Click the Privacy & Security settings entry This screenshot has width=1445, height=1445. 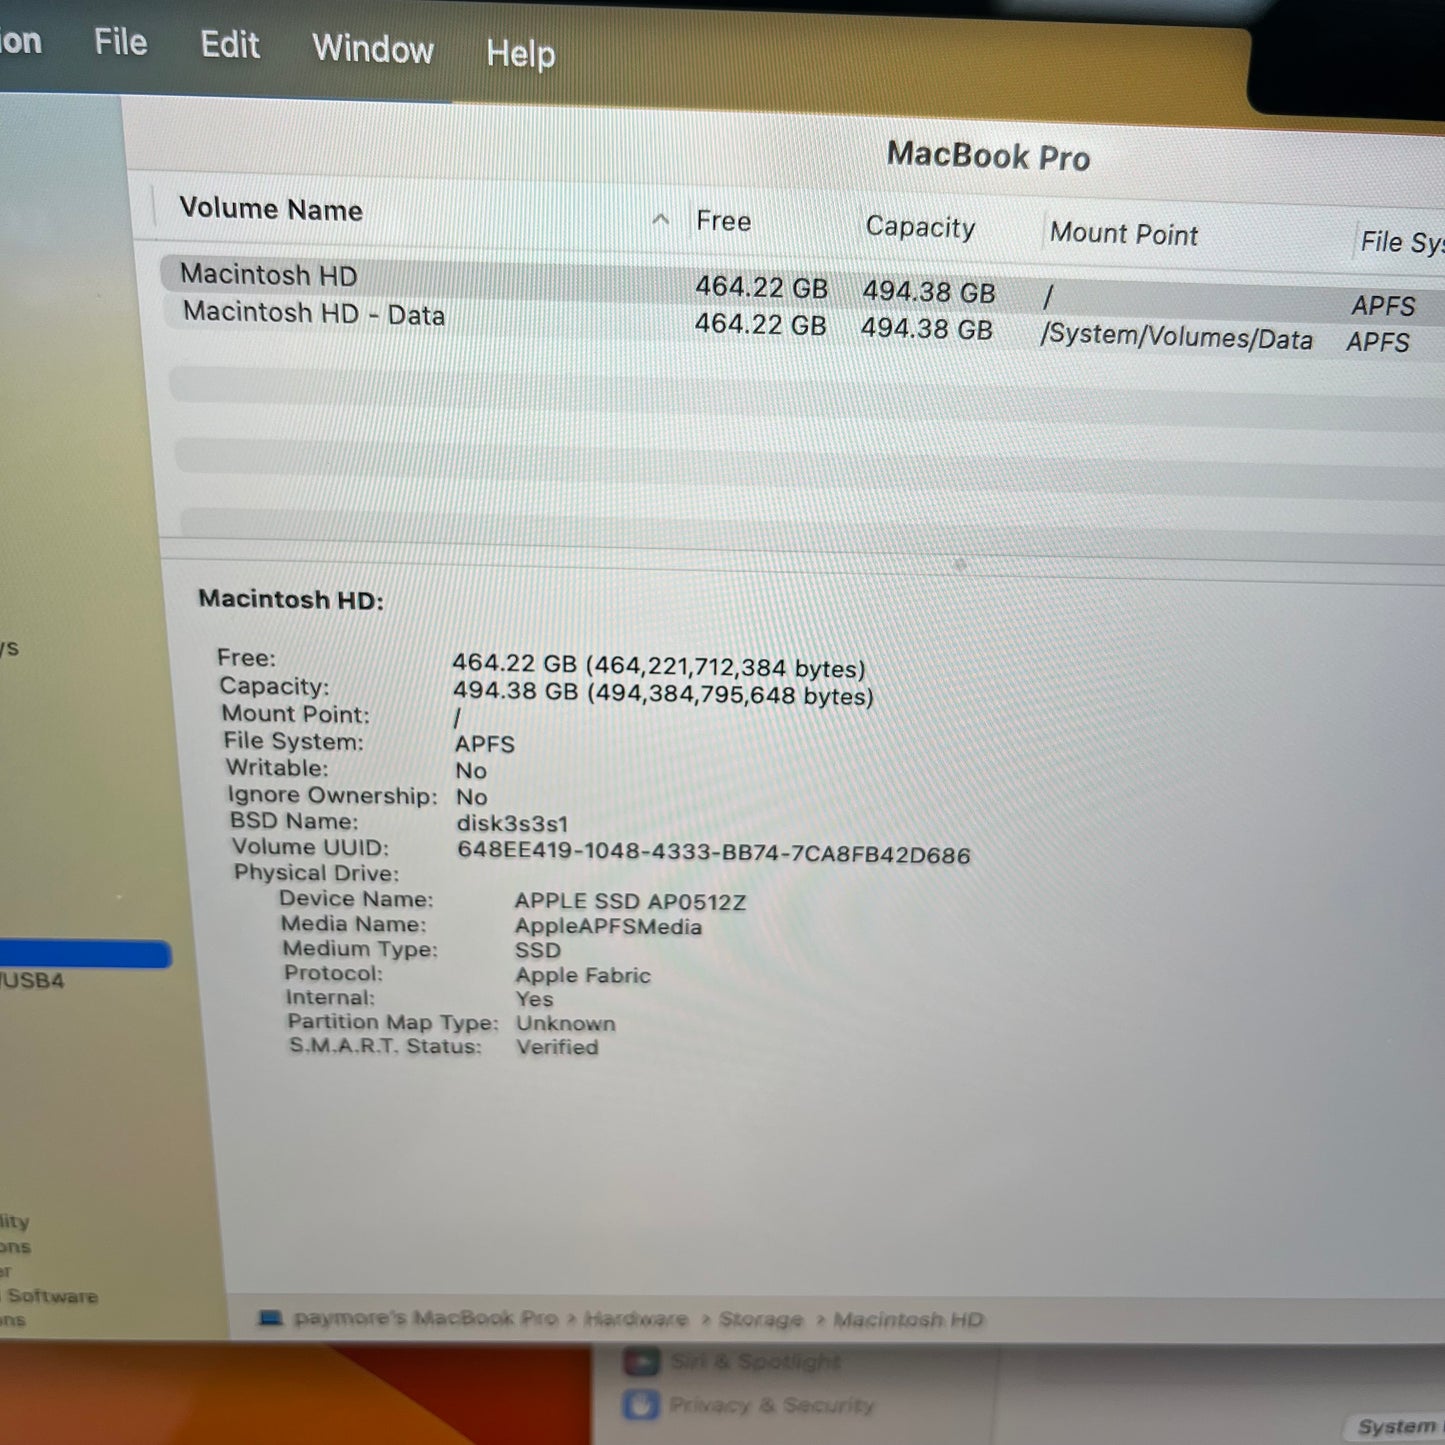772,1404
